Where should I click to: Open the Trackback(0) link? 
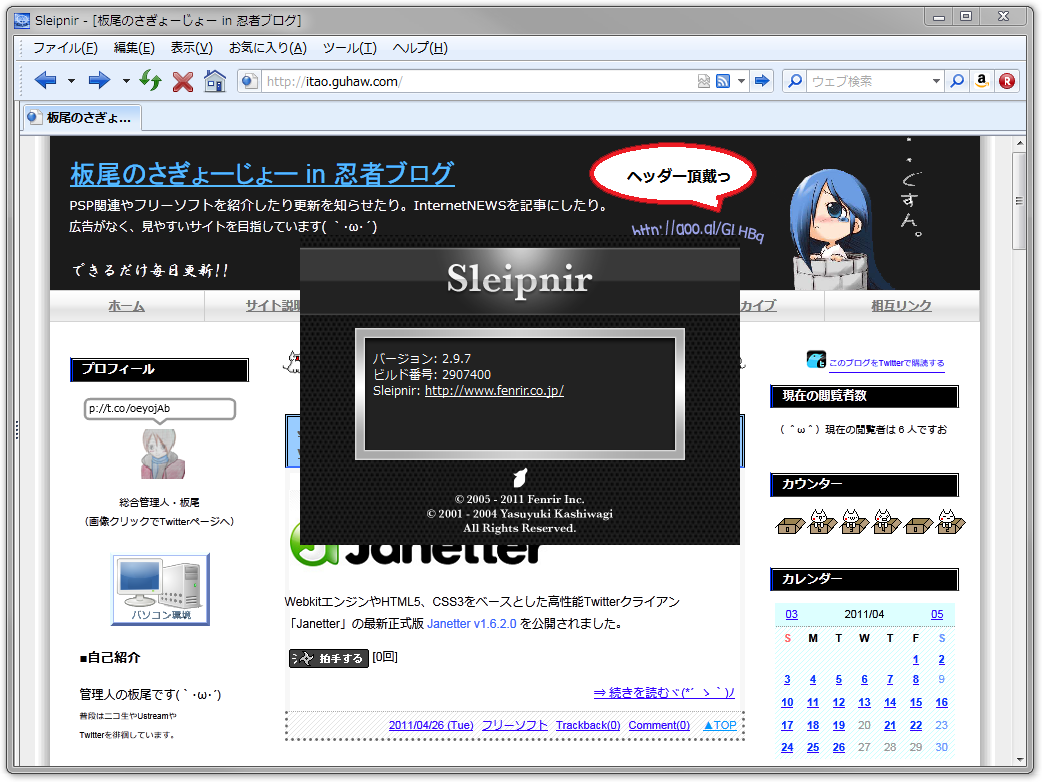(x=588, y=725)
